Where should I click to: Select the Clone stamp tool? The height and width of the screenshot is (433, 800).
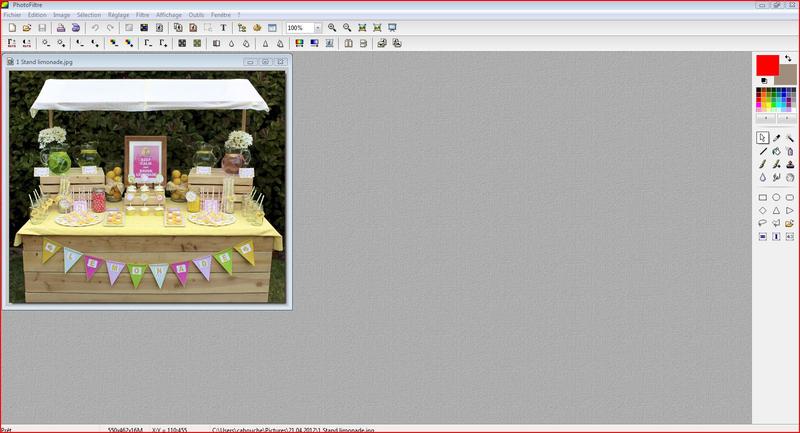pyautogui.click(x=790, y=164)
